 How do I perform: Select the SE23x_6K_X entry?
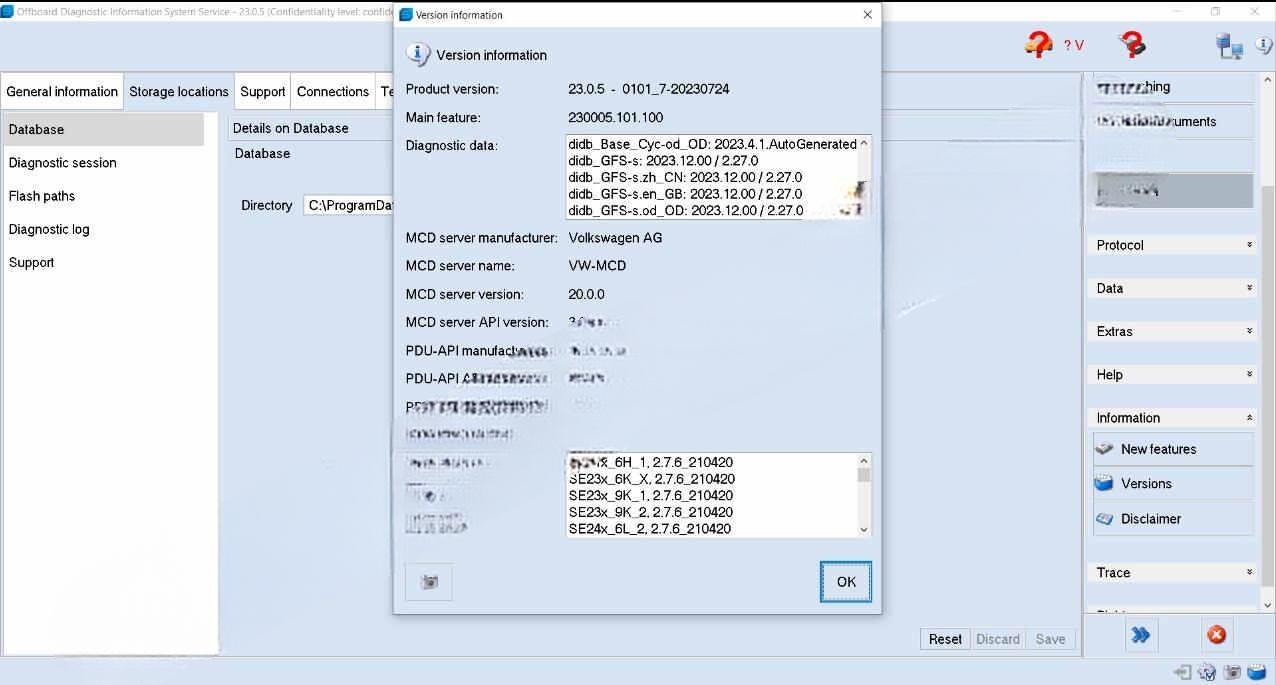point(652,479)
